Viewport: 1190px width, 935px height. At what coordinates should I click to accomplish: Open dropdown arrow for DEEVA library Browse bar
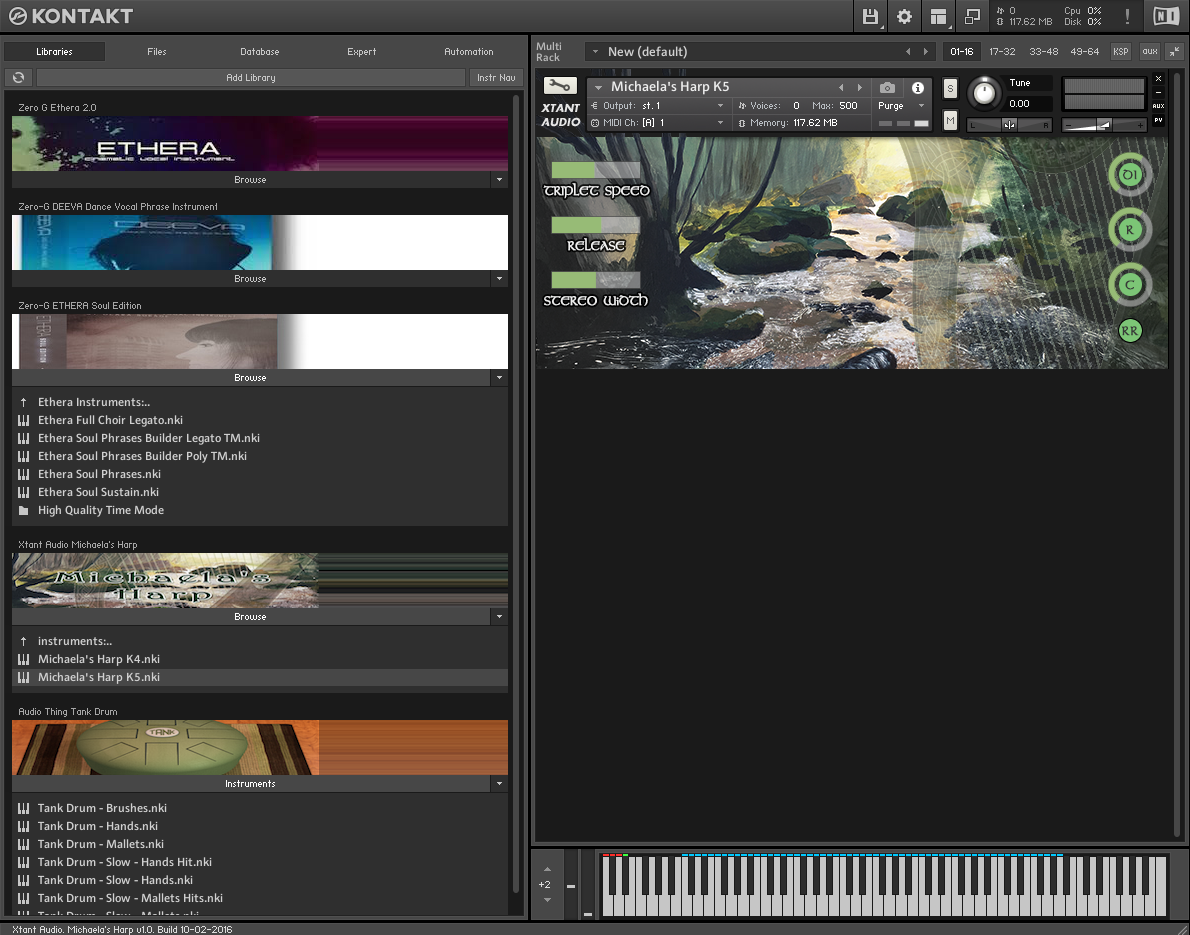pos(499,279)
